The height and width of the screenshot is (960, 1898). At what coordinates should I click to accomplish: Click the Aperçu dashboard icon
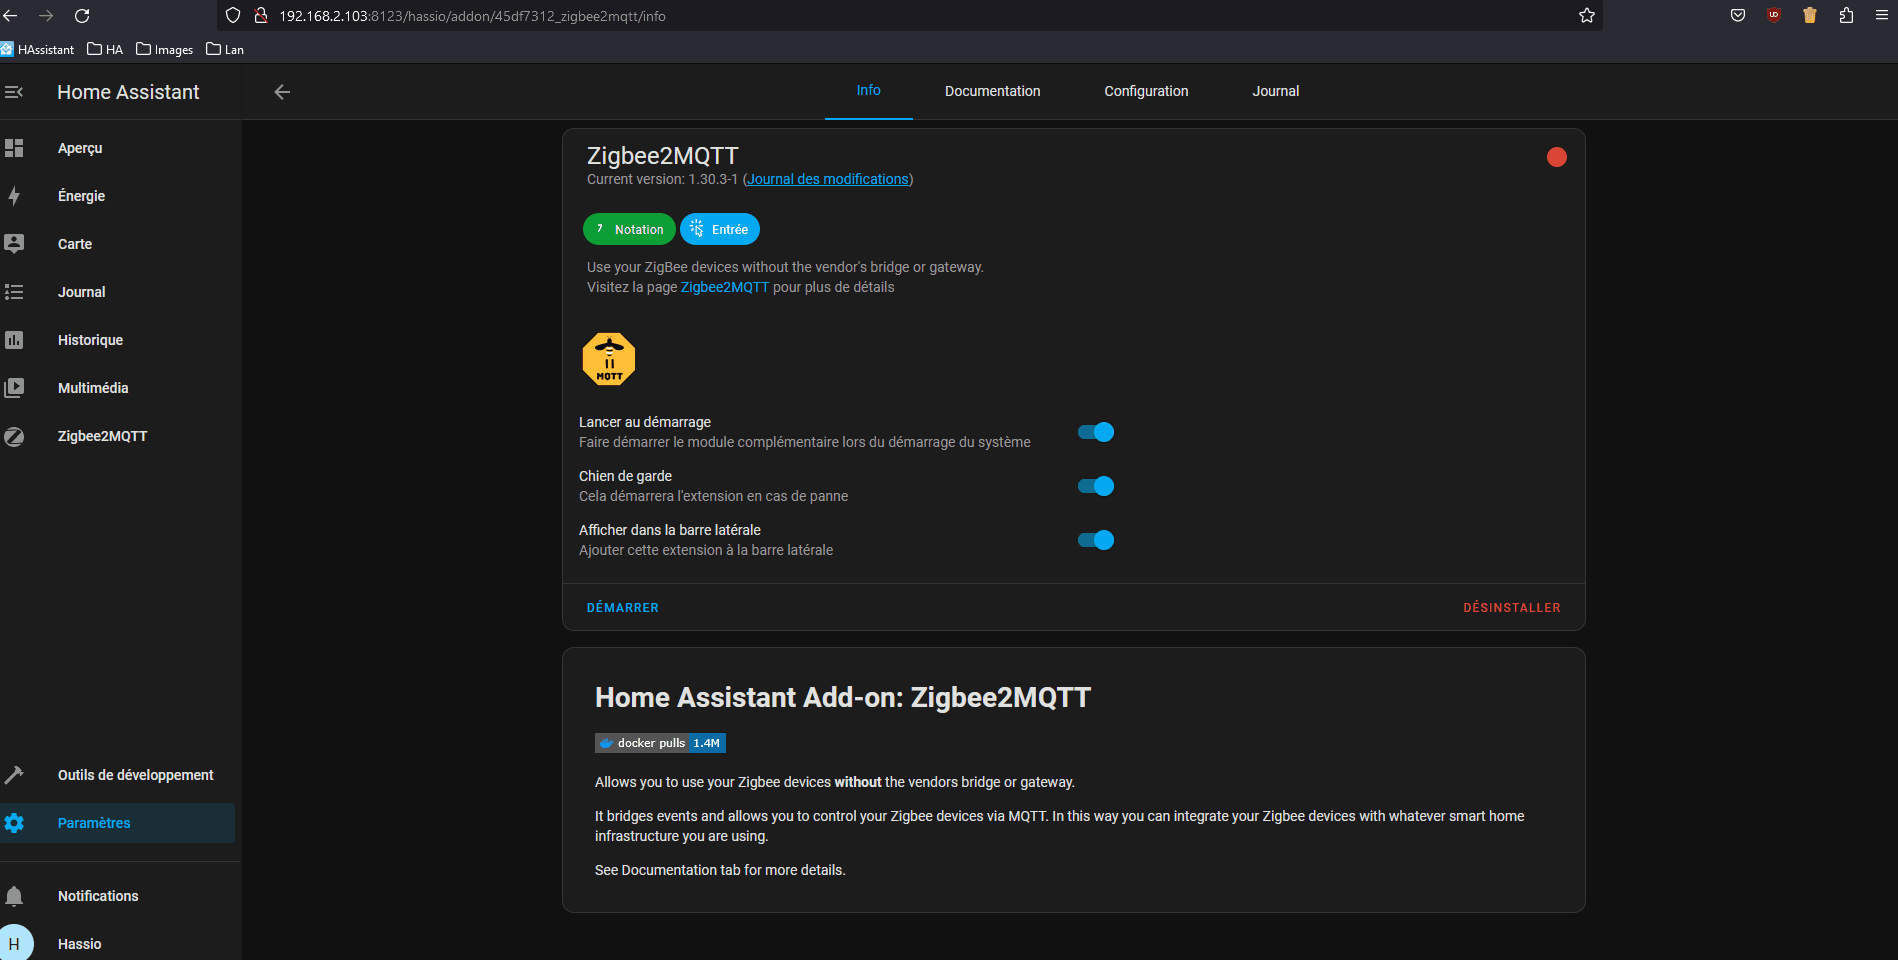click(14, 148)
